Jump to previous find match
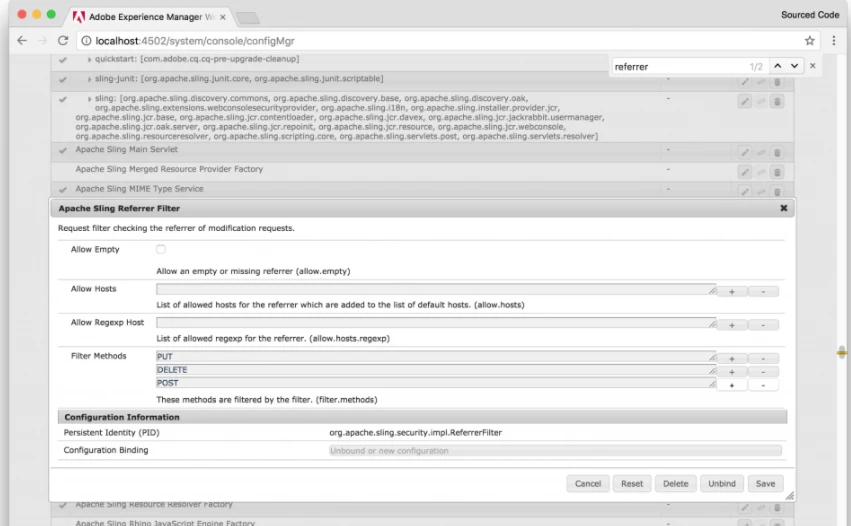The height and width of the screenshot is (526, 851). [x=777, y=66]
